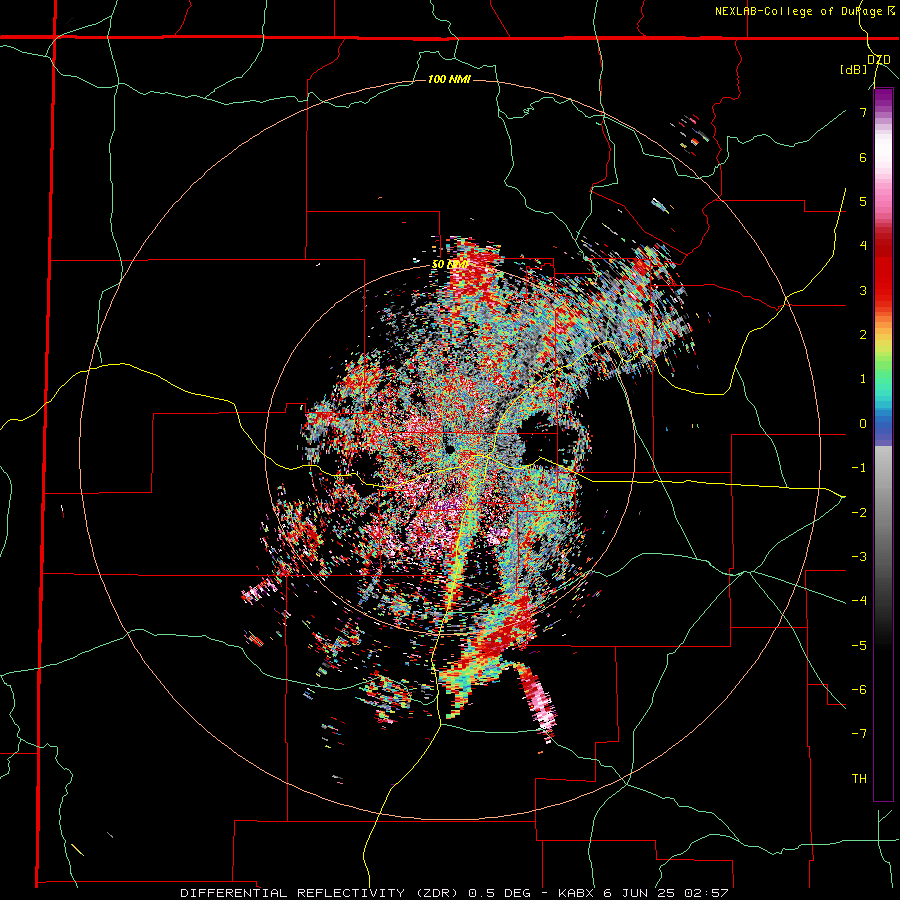Click the pink-white radial spike echo
The width and height of the screenshot is (900, 900).
[538, 703]
